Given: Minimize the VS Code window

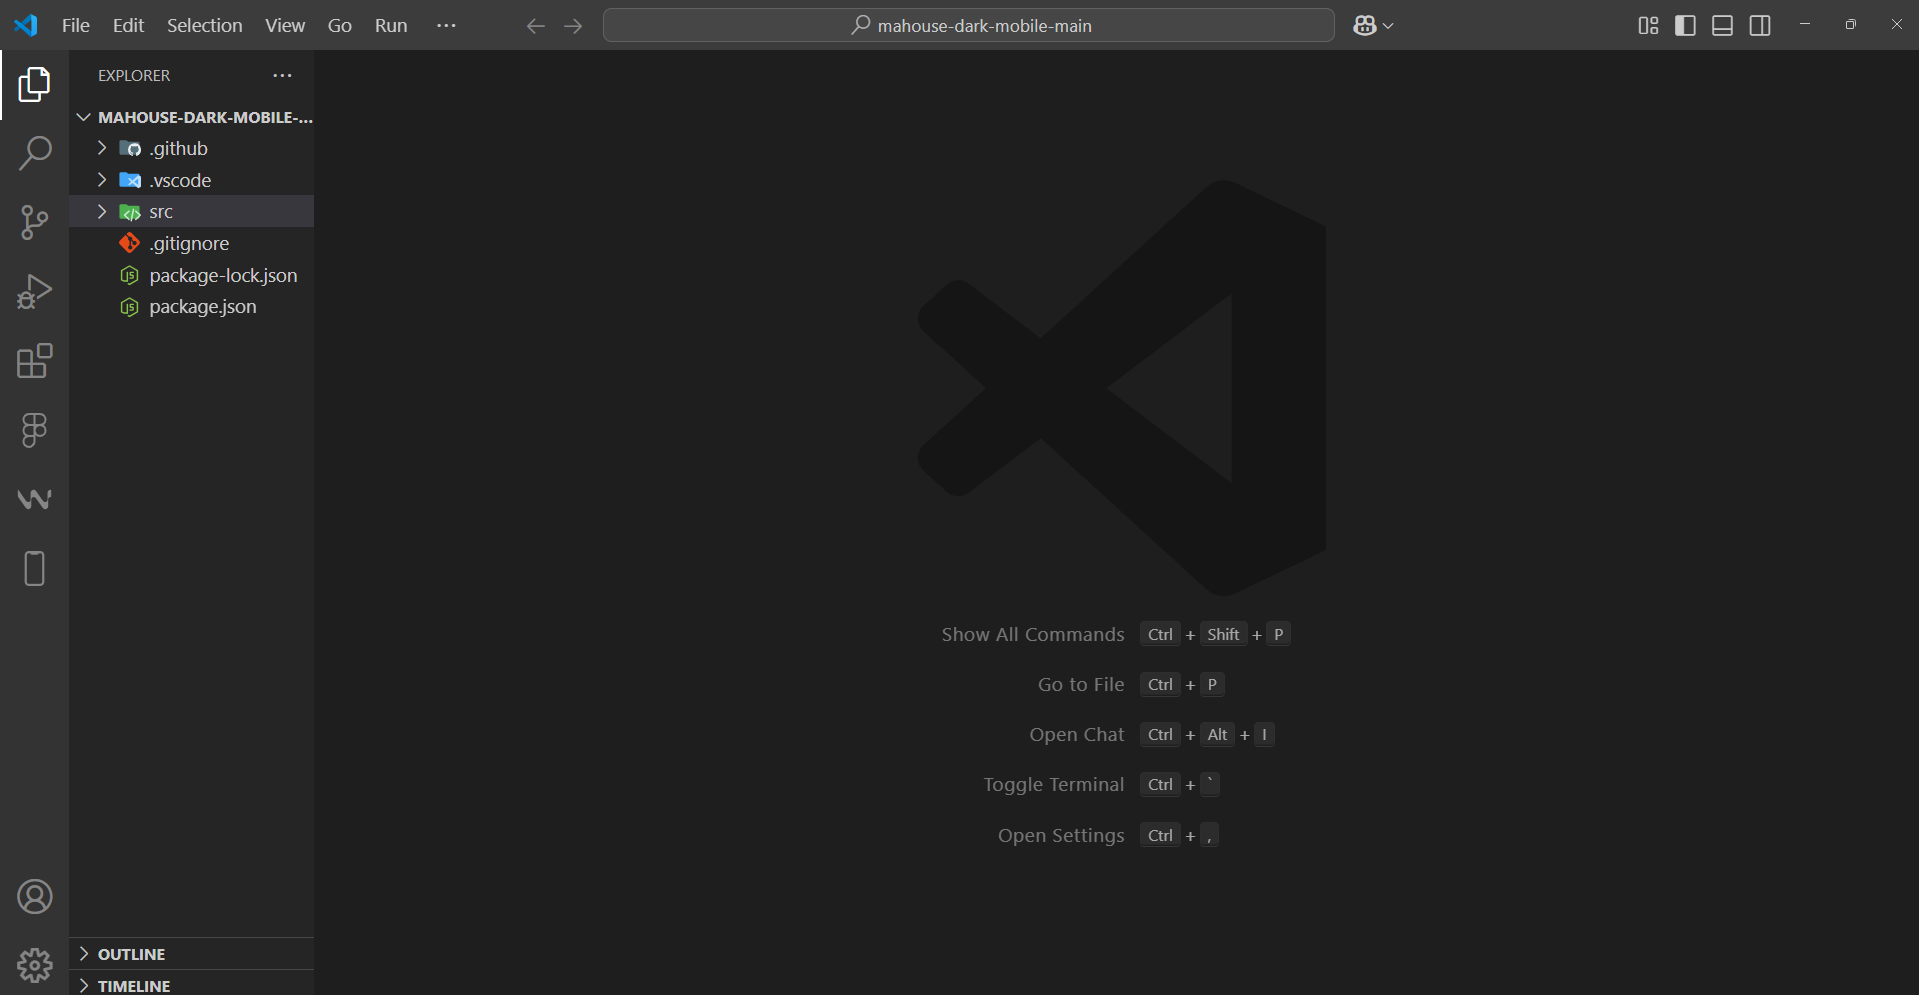Looking at the screenshot, I should coord(1805,25).
